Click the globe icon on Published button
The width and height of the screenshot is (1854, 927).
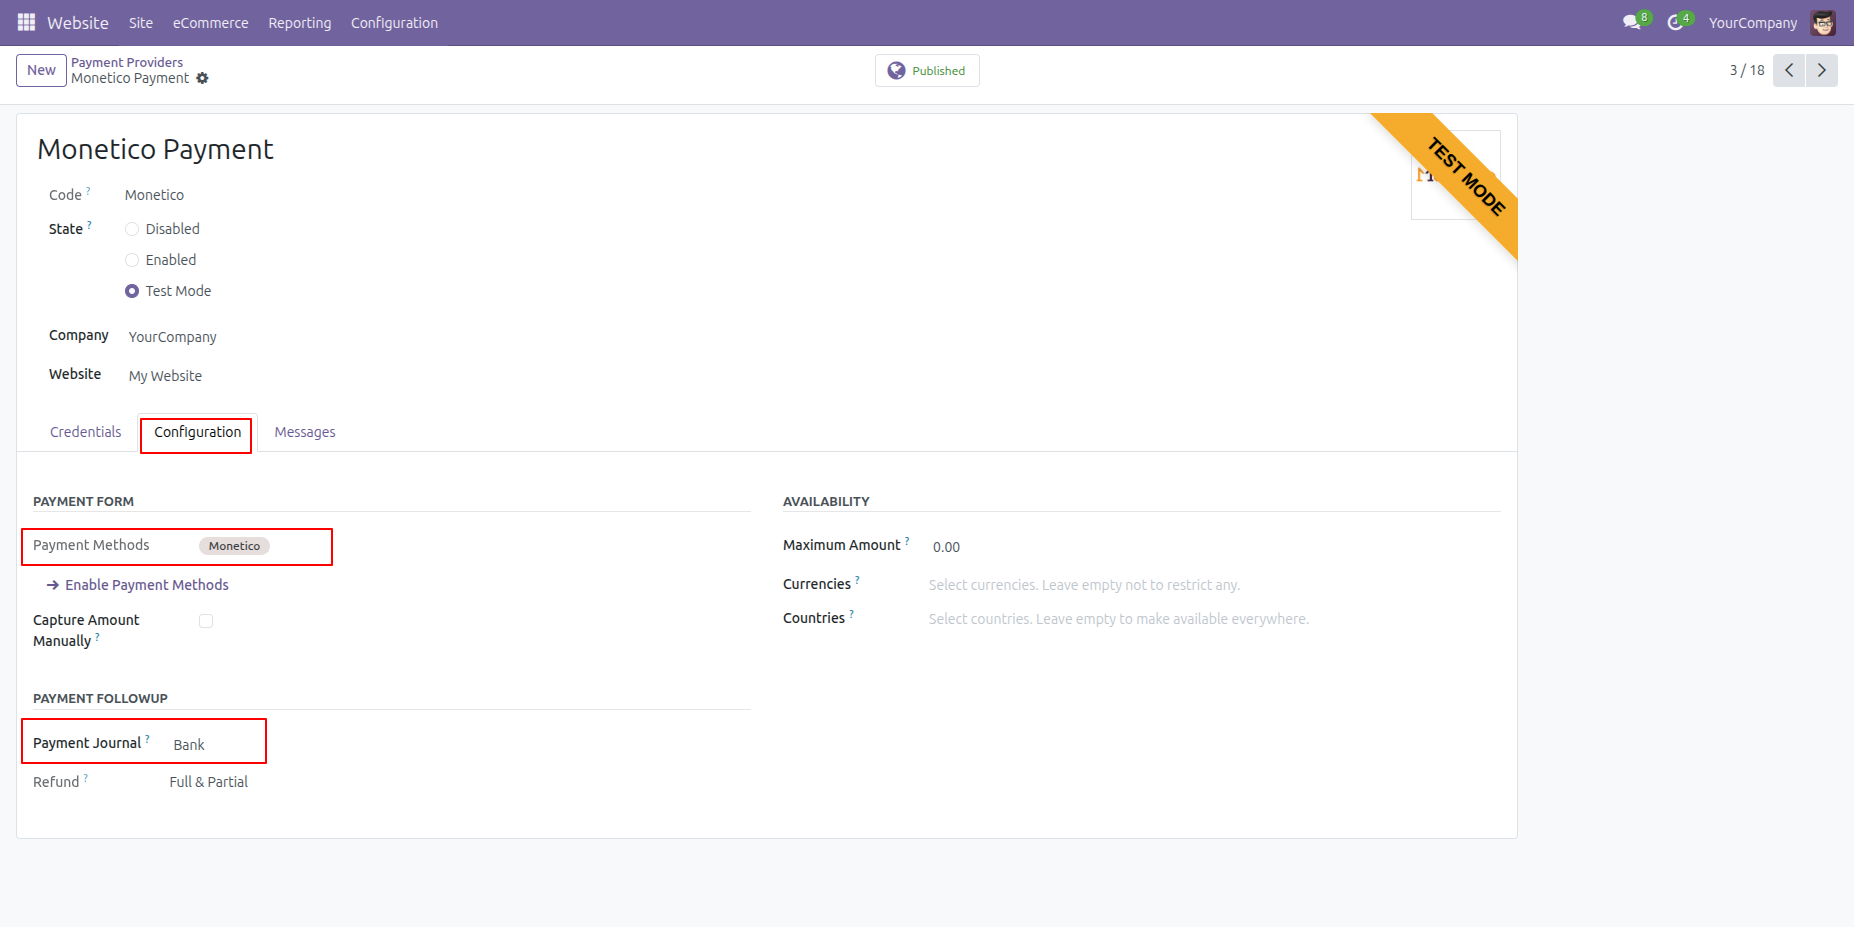896,71
